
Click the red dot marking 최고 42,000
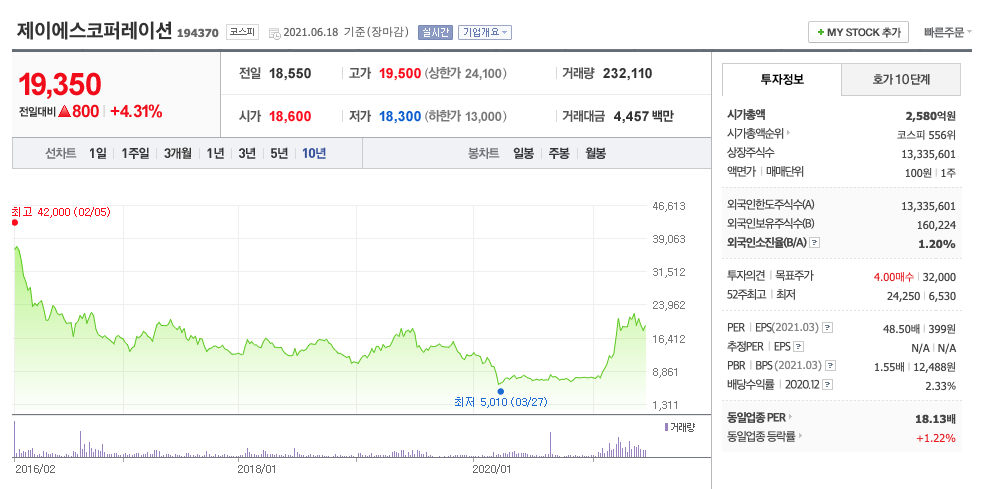coord(15,222)
